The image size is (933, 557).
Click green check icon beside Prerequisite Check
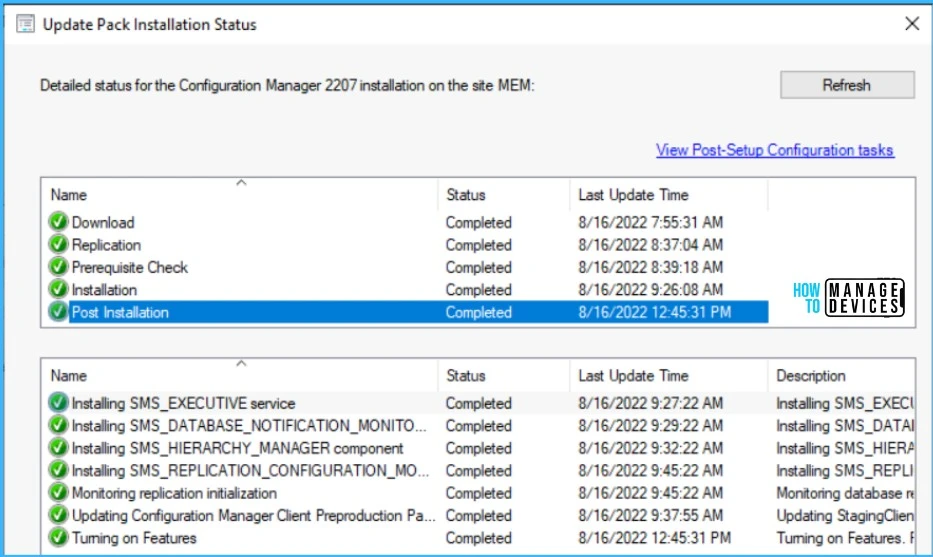pyautogui.click(x=58, y=267)
